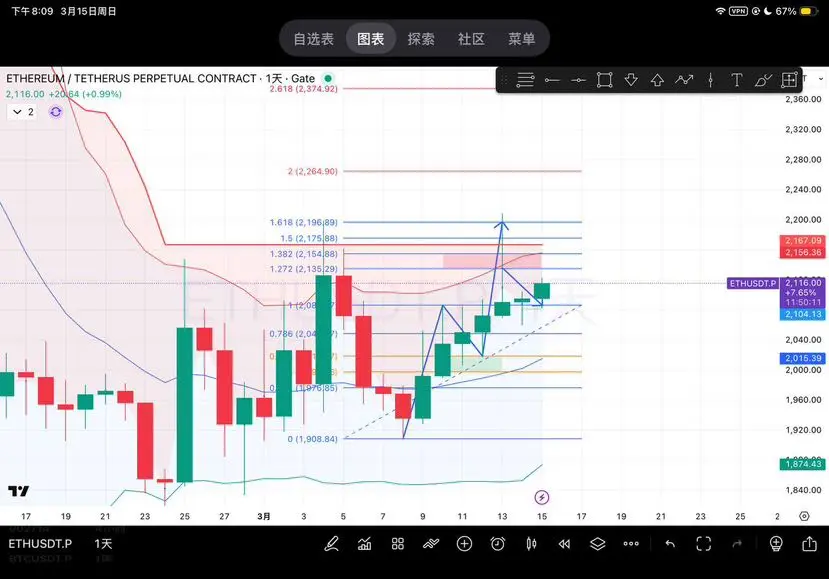This screenshot has height=579, width=829.
Task: Open the ETHUSDT.P symbol search button
Action: (40, 544)
